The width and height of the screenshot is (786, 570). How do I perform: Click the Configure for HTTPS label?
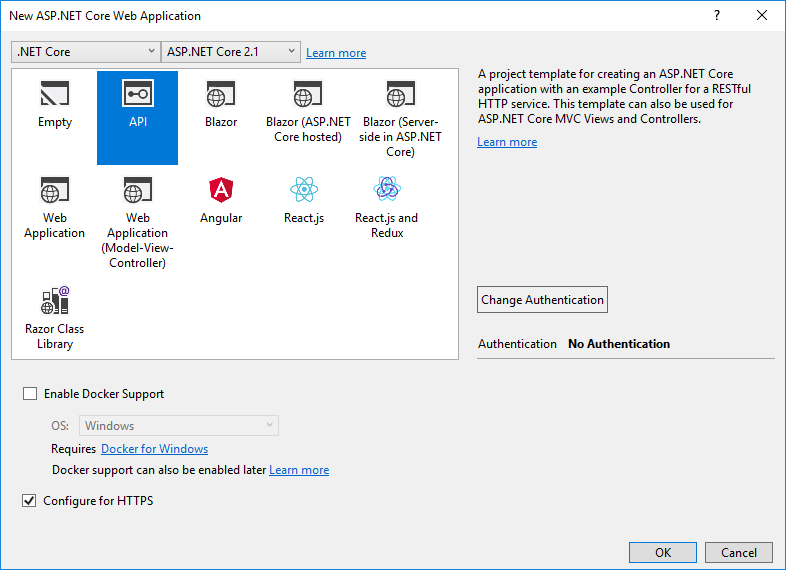click(98, 501)
